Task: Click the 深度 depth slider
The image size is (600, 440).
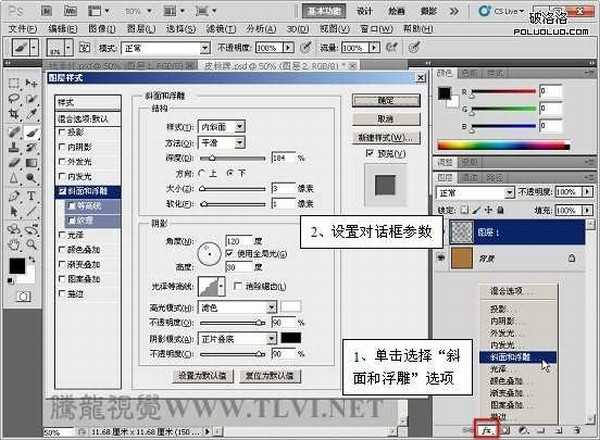Action: pos(232,158)
